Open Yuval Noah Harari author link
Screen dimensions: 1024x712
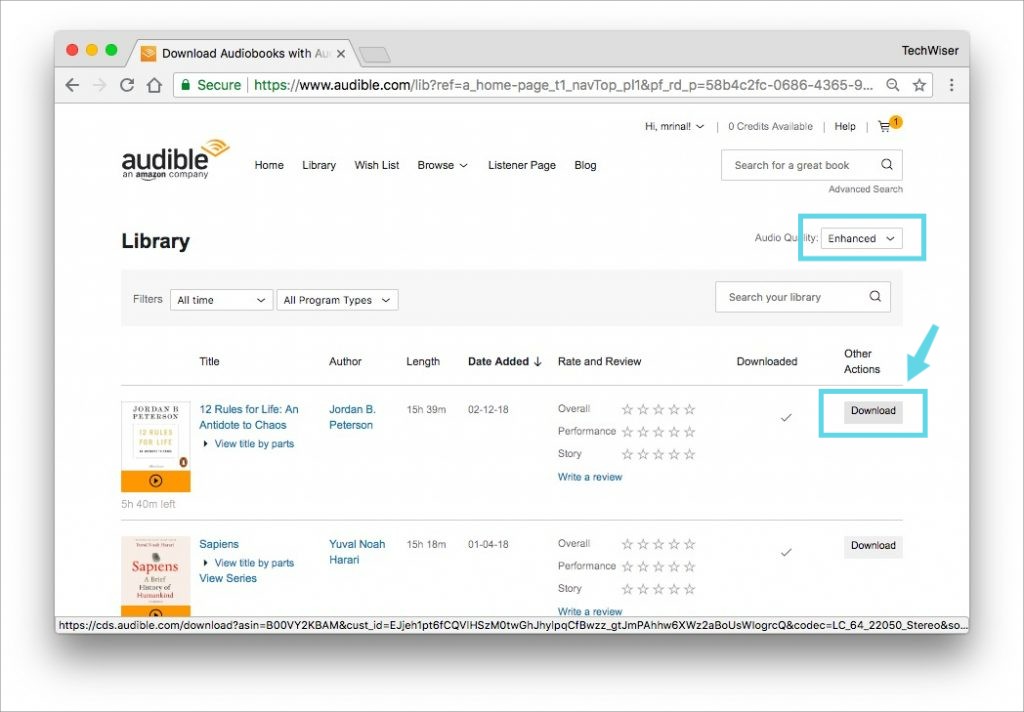pos(357,552)
